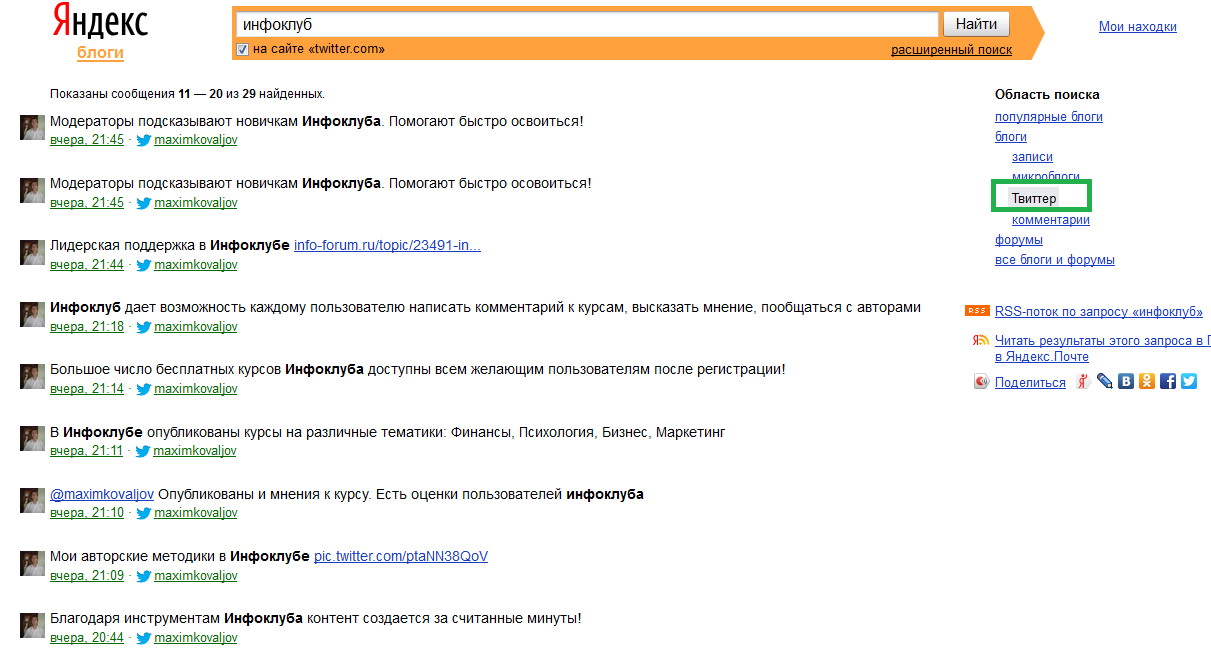Open maximkovaljov profile next to 21:18
Screen dimensions: 1211x661
pyautogui.click(x=196, y=327)
